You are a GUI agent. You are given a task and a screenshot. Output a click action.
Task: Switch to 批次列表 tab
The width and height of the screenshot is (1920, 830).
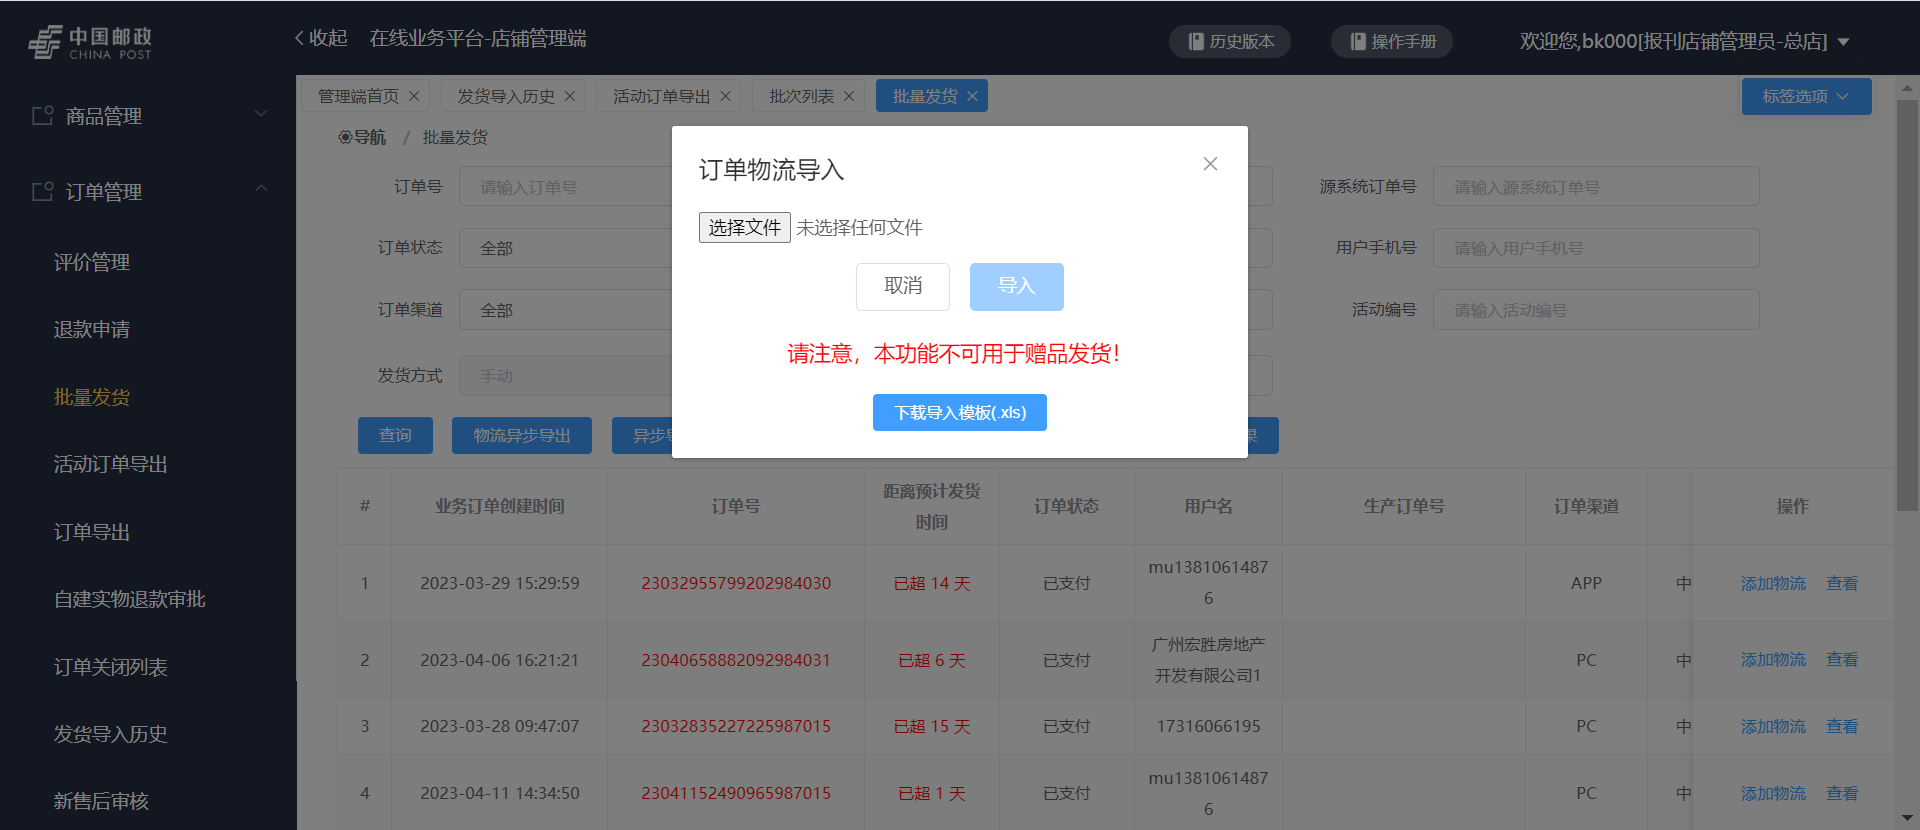pyautogui.click(x=802, y=96)
